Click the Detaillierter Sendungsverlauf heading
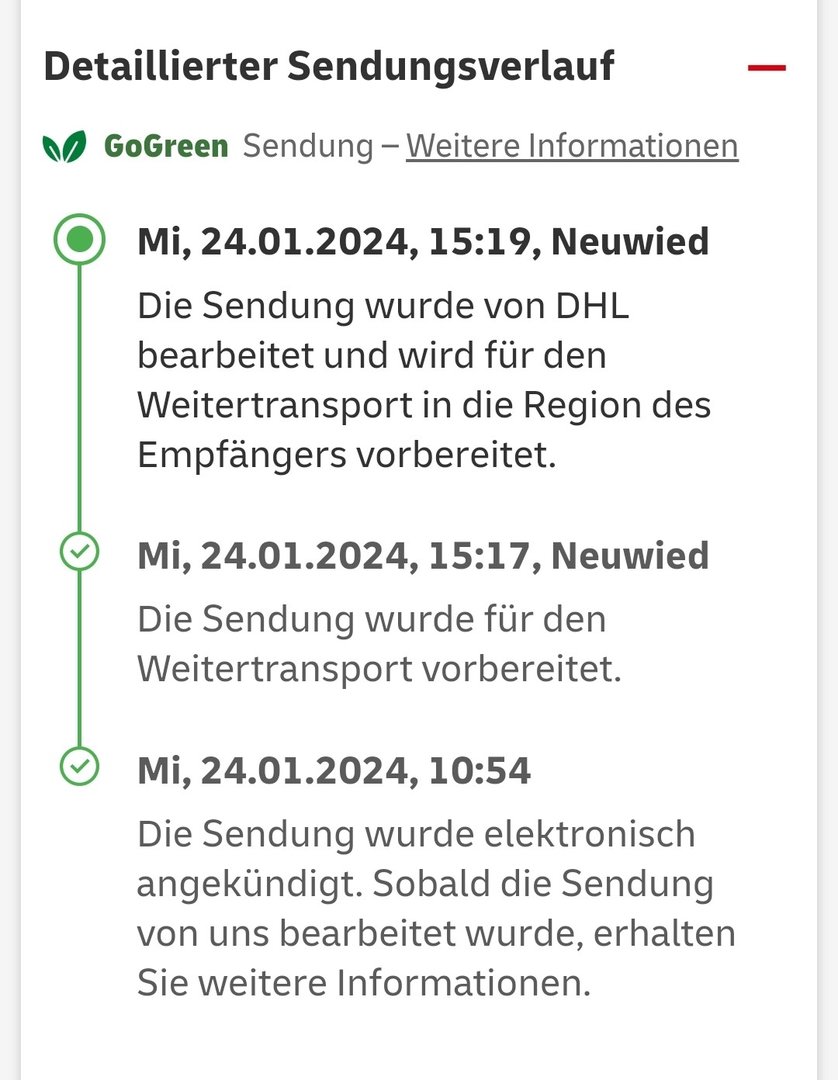838x1080 pixels. coord(329,66)
